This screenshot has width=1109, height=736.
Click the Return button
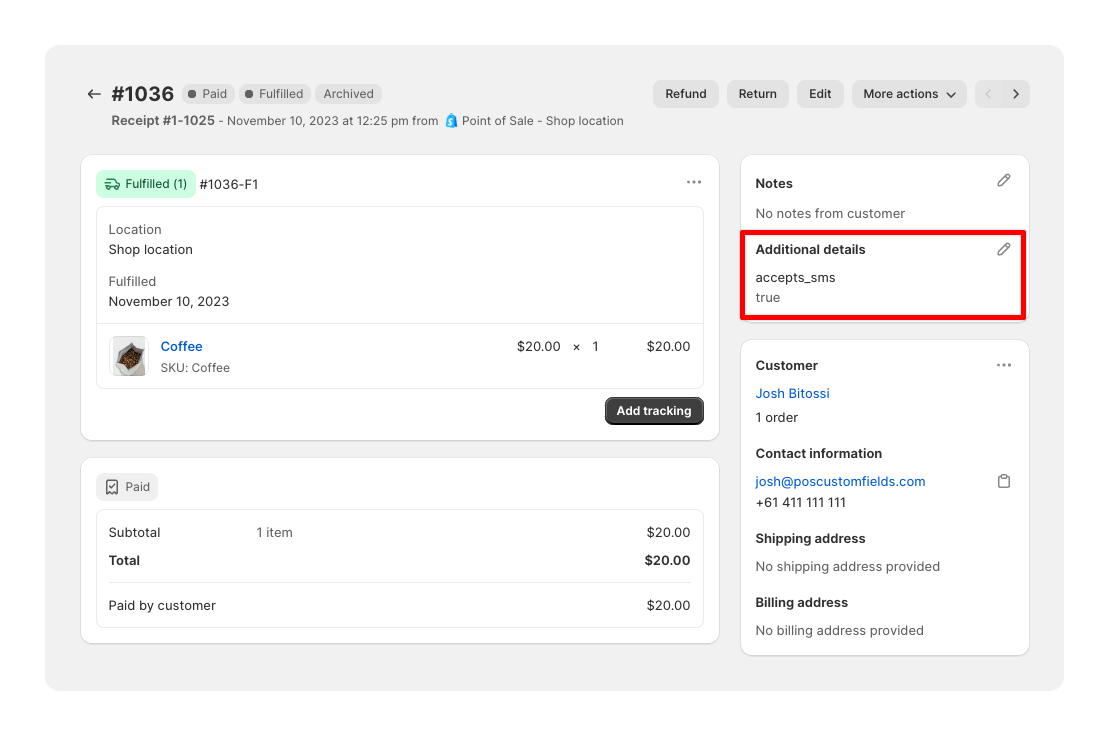[x=757, y=93]
